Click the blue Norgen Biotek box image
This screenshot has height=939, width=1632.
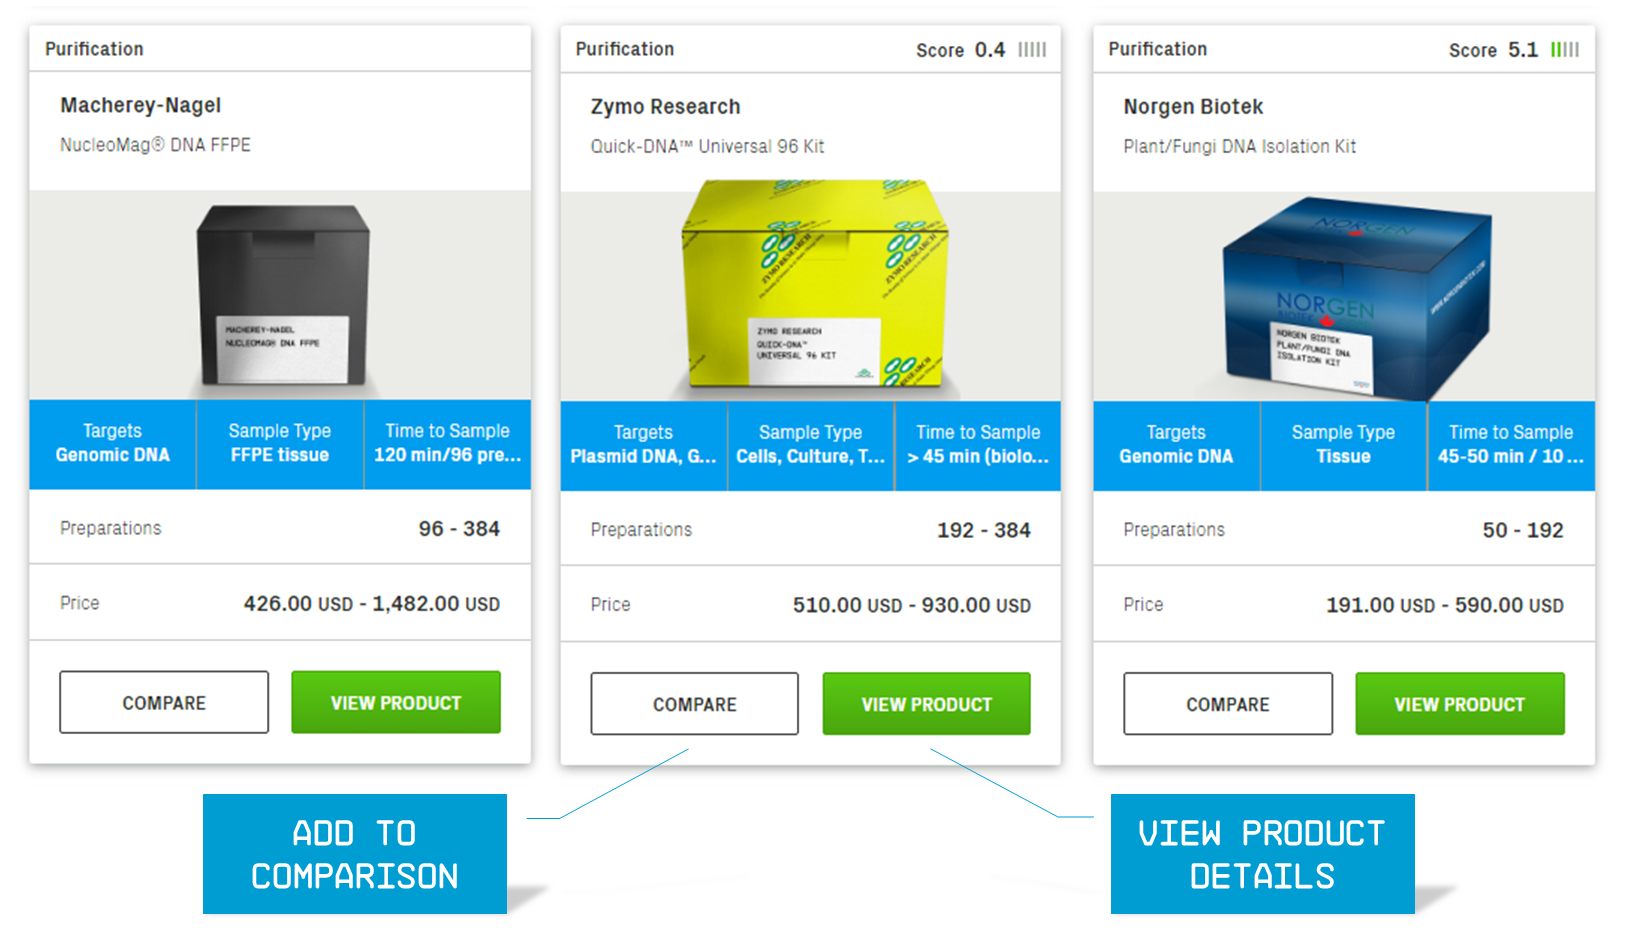pyautogui.click(x=1356, y=297)
